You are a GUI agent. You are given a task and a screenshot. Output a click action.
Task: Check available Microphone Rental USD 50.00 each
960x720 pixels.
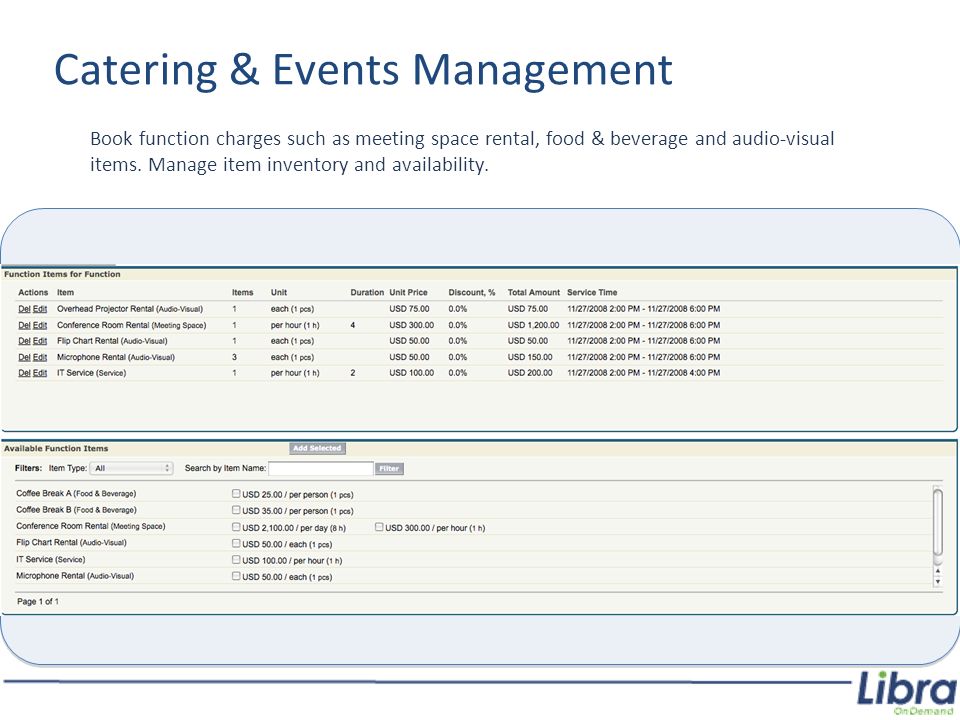pyautogui.click(x=236, y=576)
